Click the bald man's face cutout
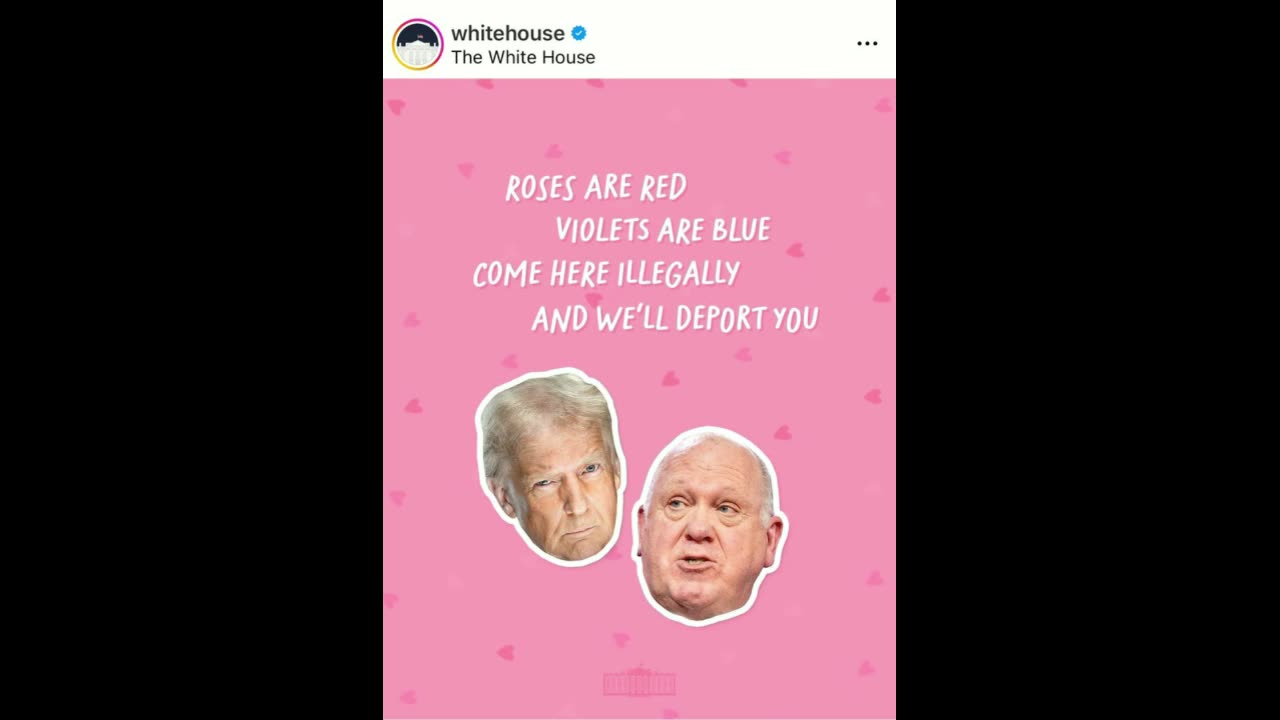Viewport: 1280px width, 720px height. pos(709,526)
